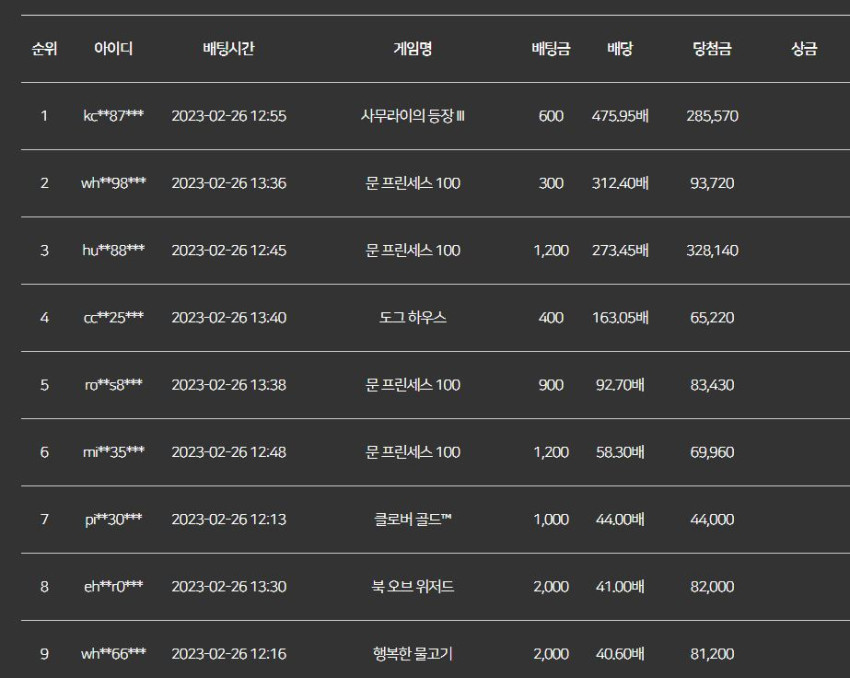Click the 배팅시간 column header

click(x=229, y=49)
